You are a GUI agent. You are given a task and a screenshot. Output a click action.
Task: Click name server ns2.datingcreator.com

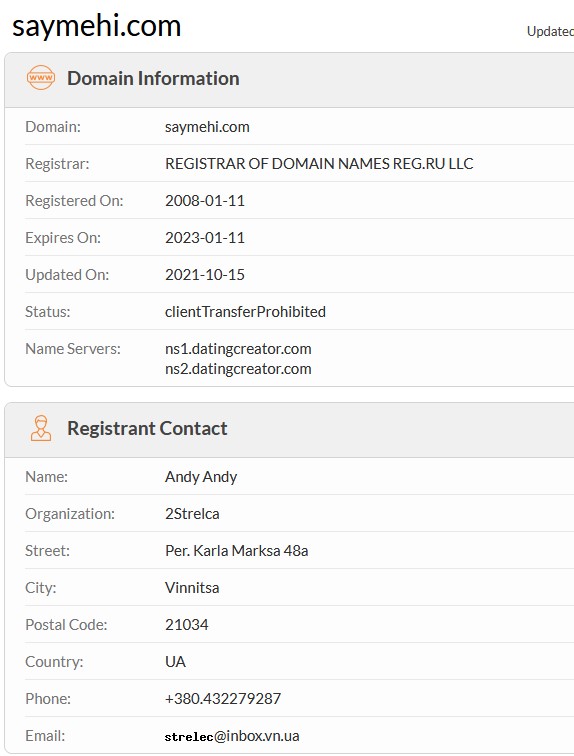coord(238,369)
